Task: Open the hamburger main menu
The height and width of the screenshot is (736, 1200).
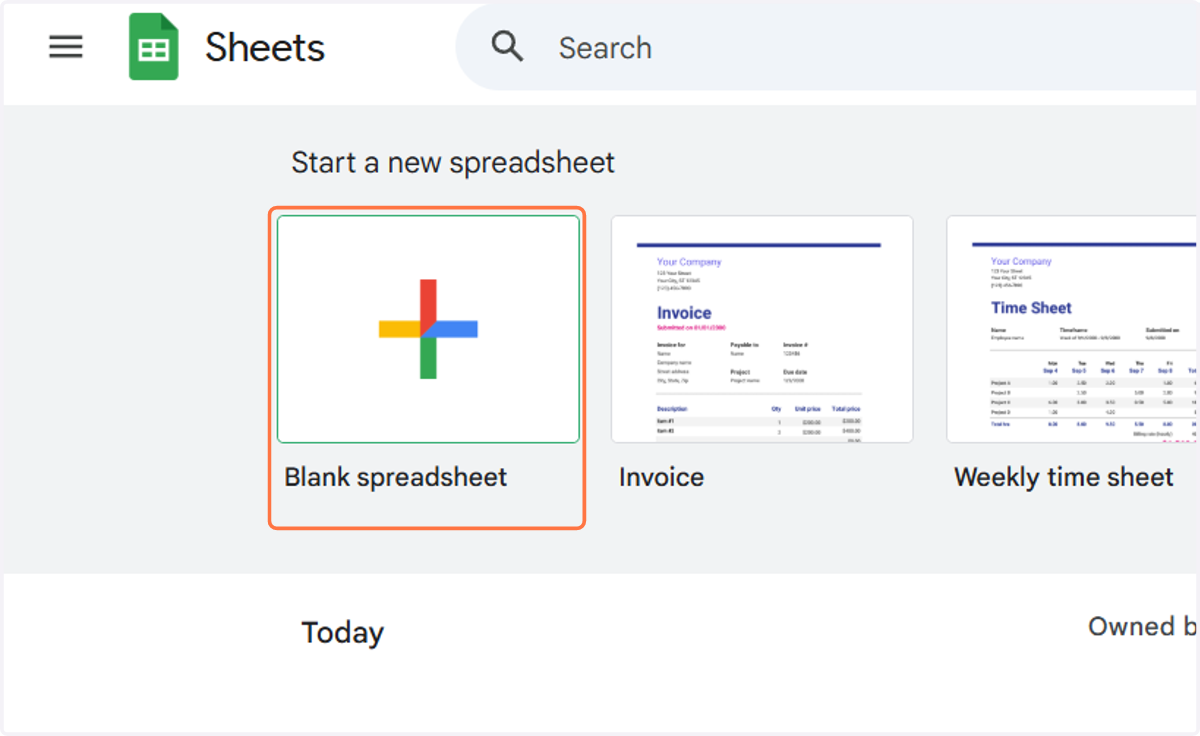Action: (66, 47)
